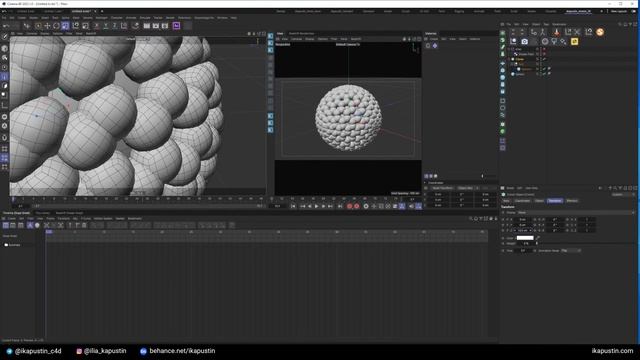Open the Simulate menu
This screenshot has height=360, width=640.
pyautogui.click(x=145, y=18)
